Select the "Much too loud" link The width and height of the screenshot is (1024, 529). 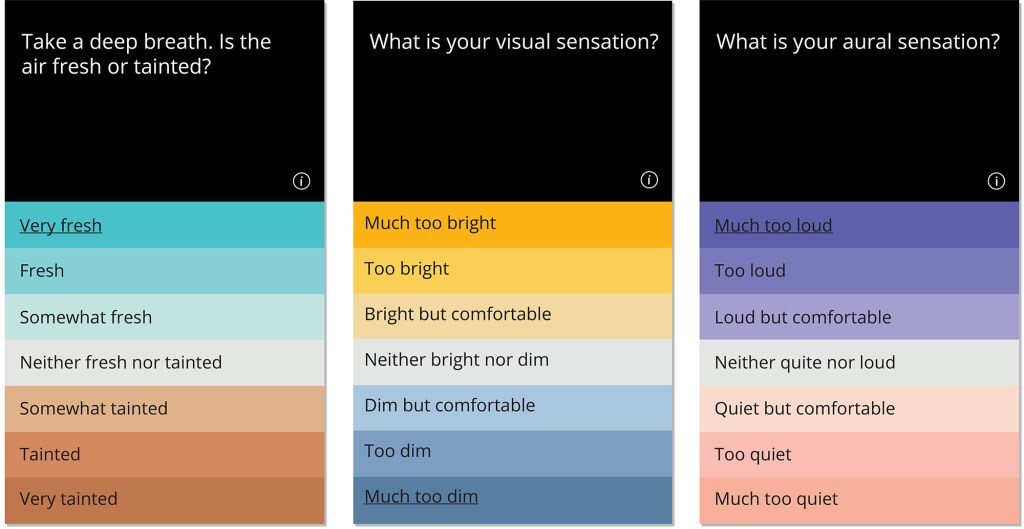[x=773, y=225]
